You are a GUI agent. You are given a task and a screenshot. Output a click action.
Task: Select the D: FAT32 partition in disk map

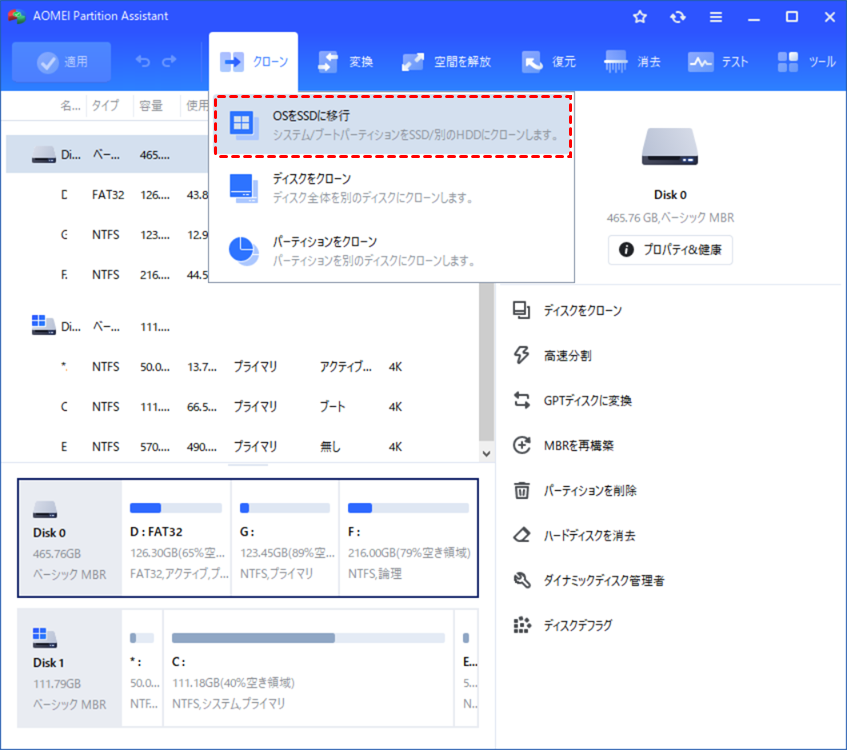pyautogui.click(x=177, y=538)
